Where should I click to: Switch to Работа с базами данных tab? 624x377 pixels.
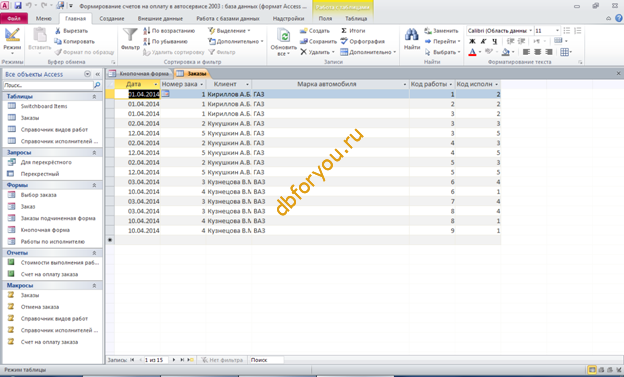click(x=228, y=18)
